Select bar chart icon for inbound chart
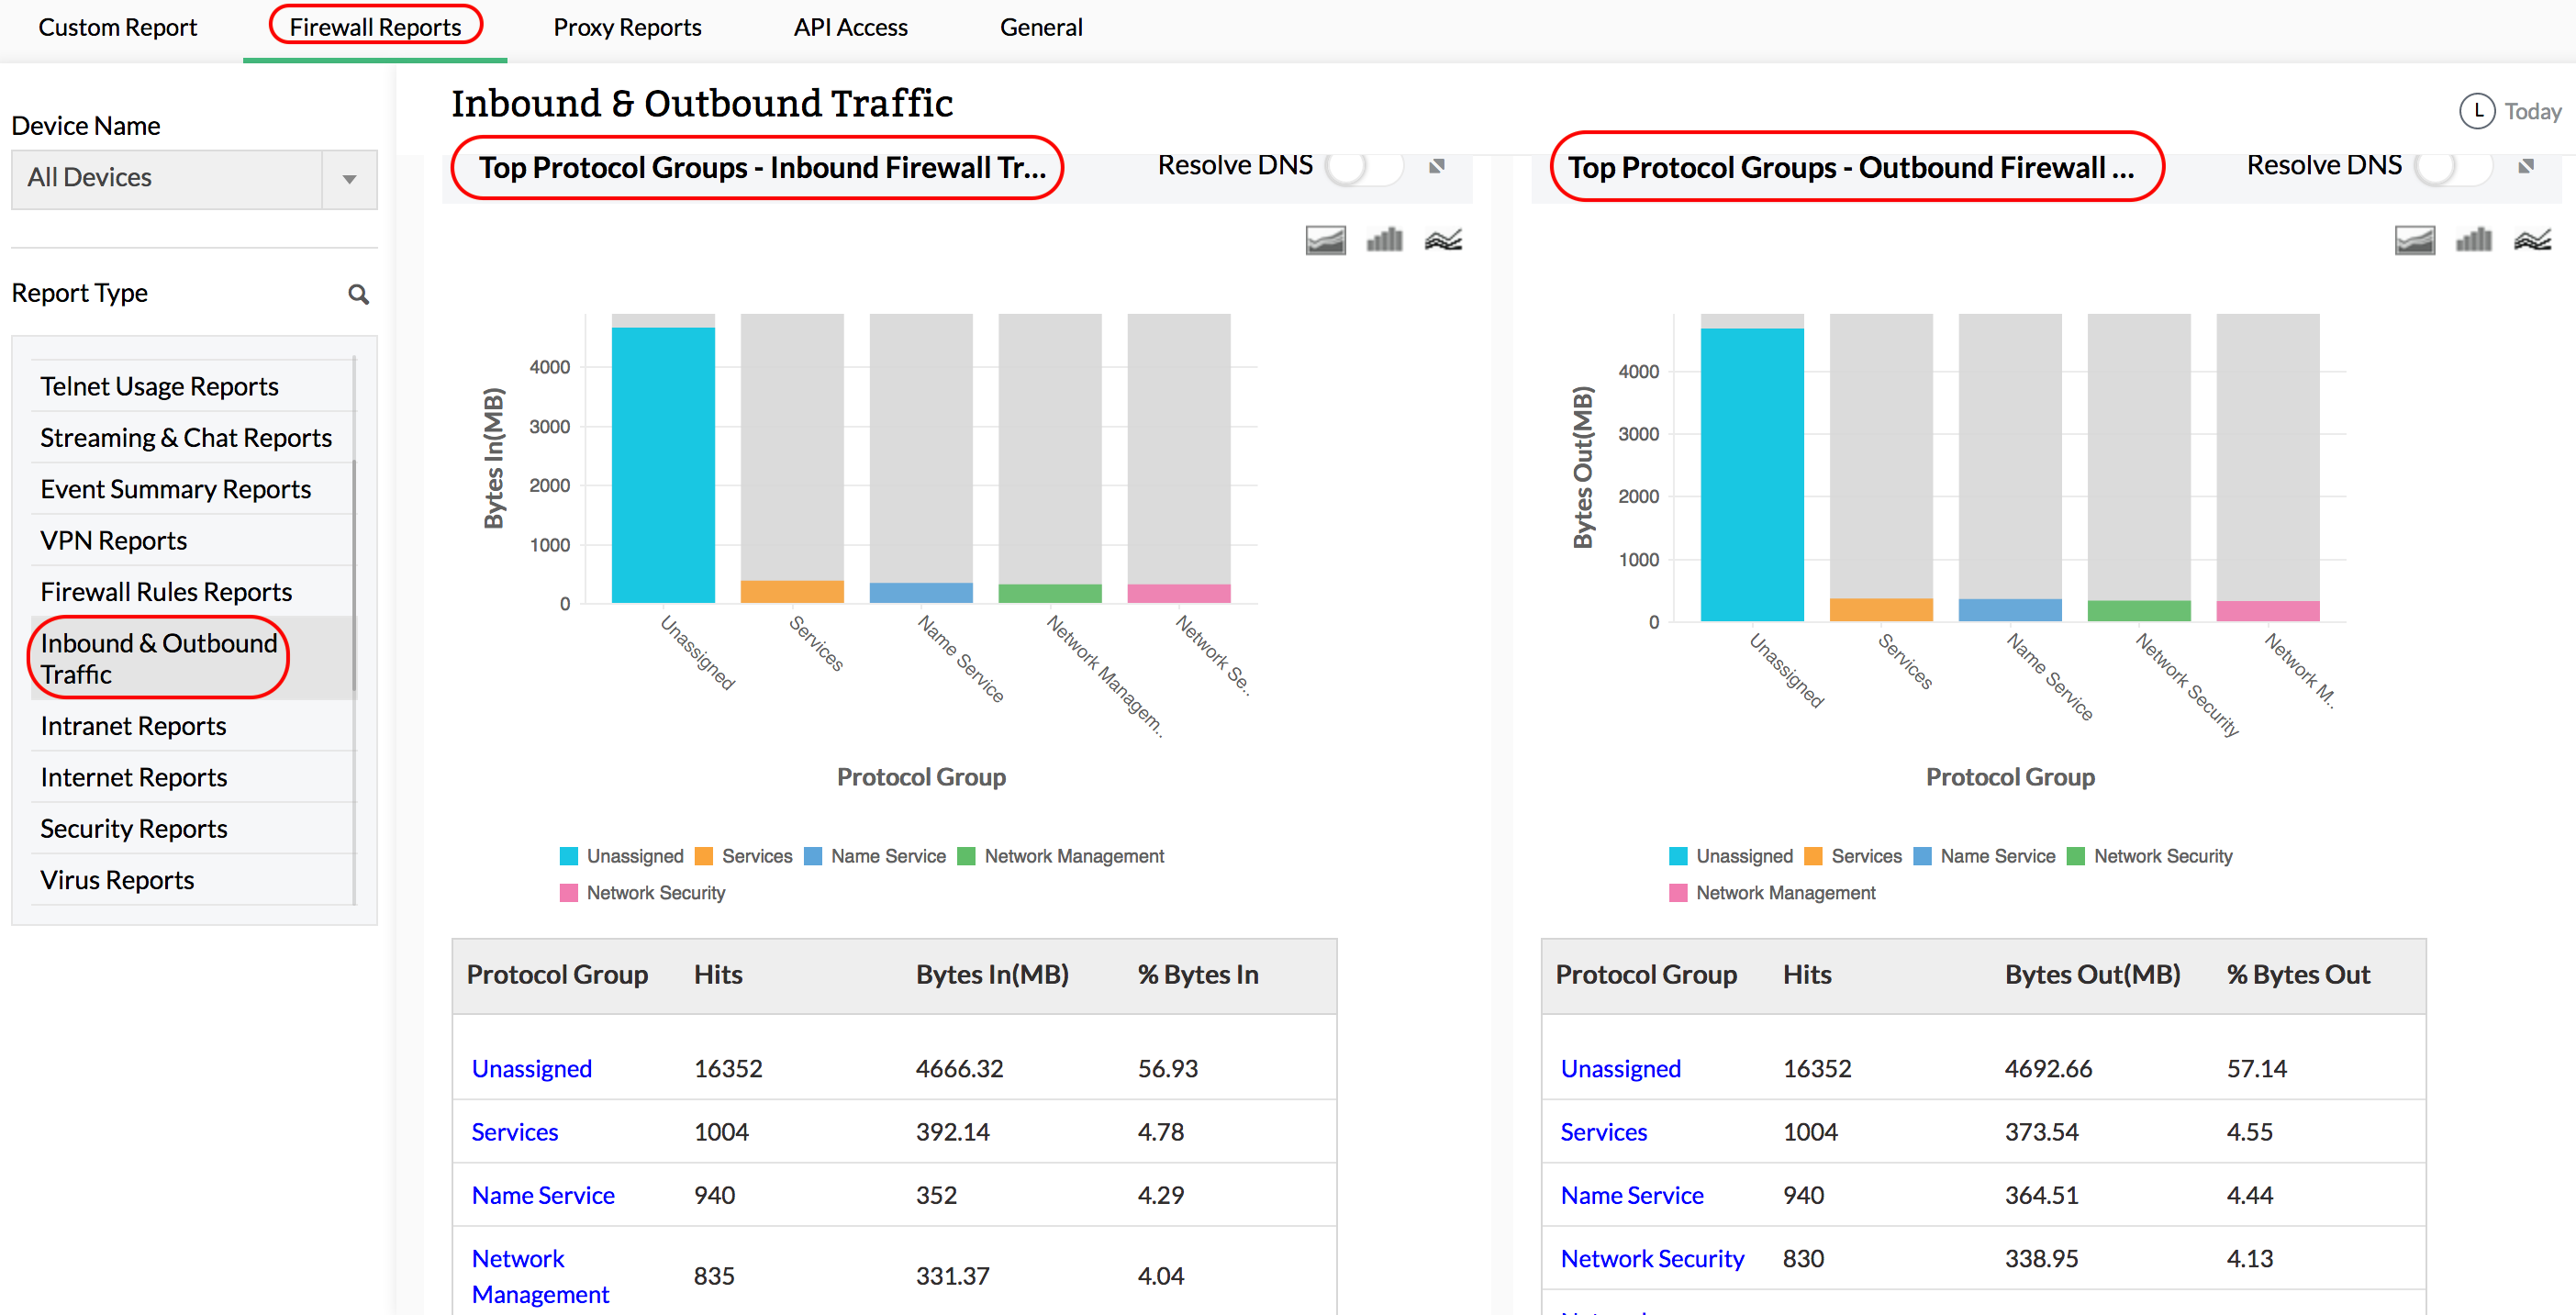This screenshot has width=2576, height=1315. point(1384,240)
